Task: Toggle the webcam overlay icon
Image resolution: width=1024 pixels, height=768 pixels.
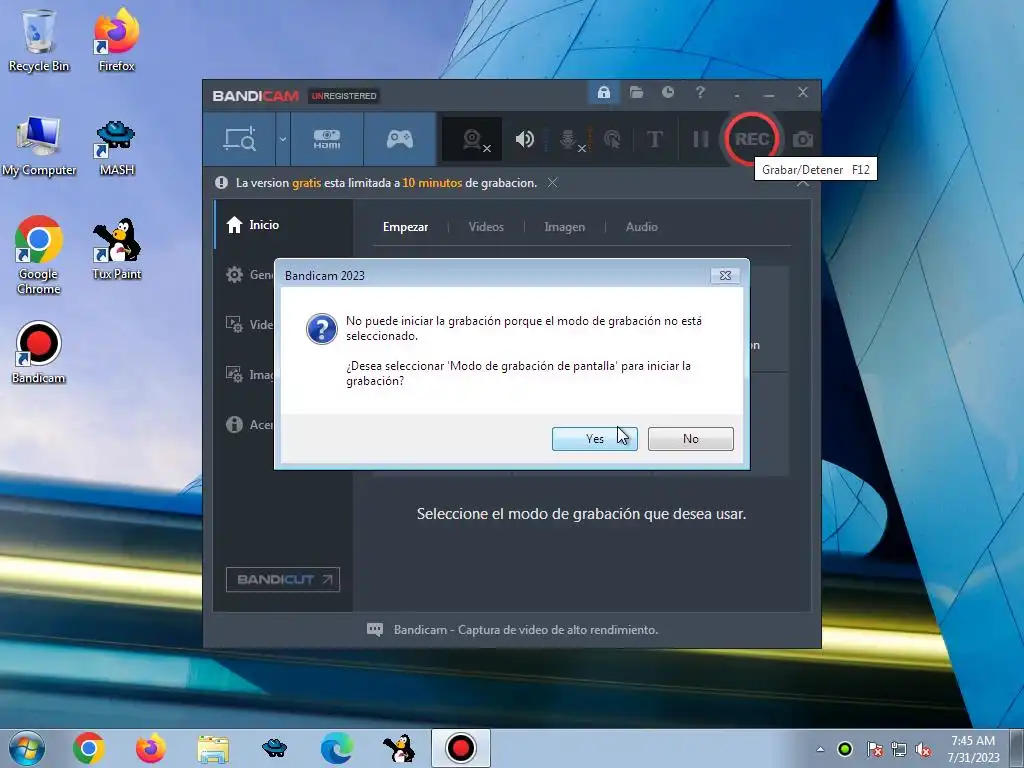Action: coord(473,139)
